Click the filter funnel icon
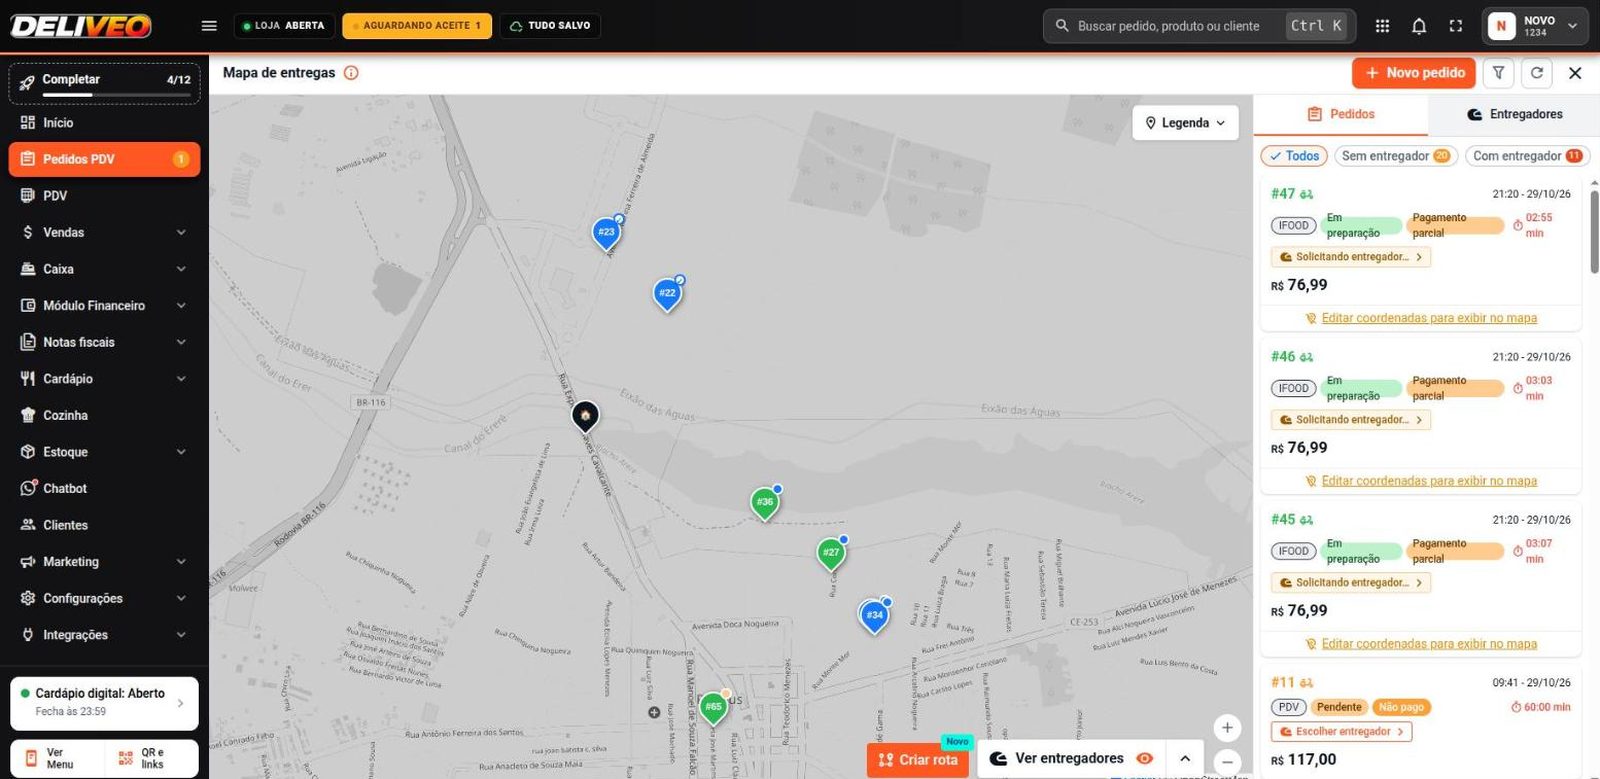Viewport: 1600px width, 779px height. tap(1498, 73)
